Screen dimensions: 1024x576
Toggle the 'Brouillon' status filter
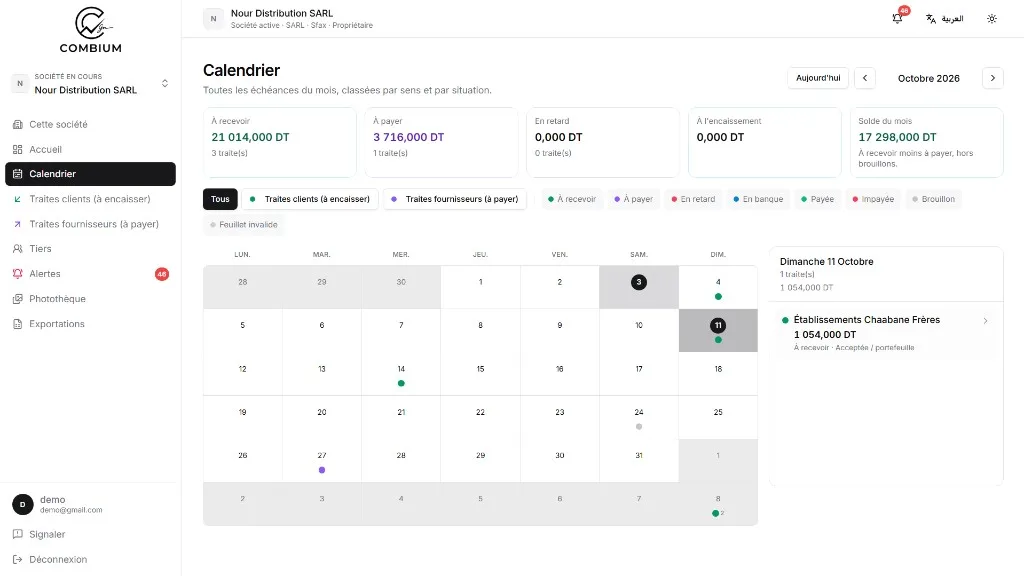(x=933, y=199)
